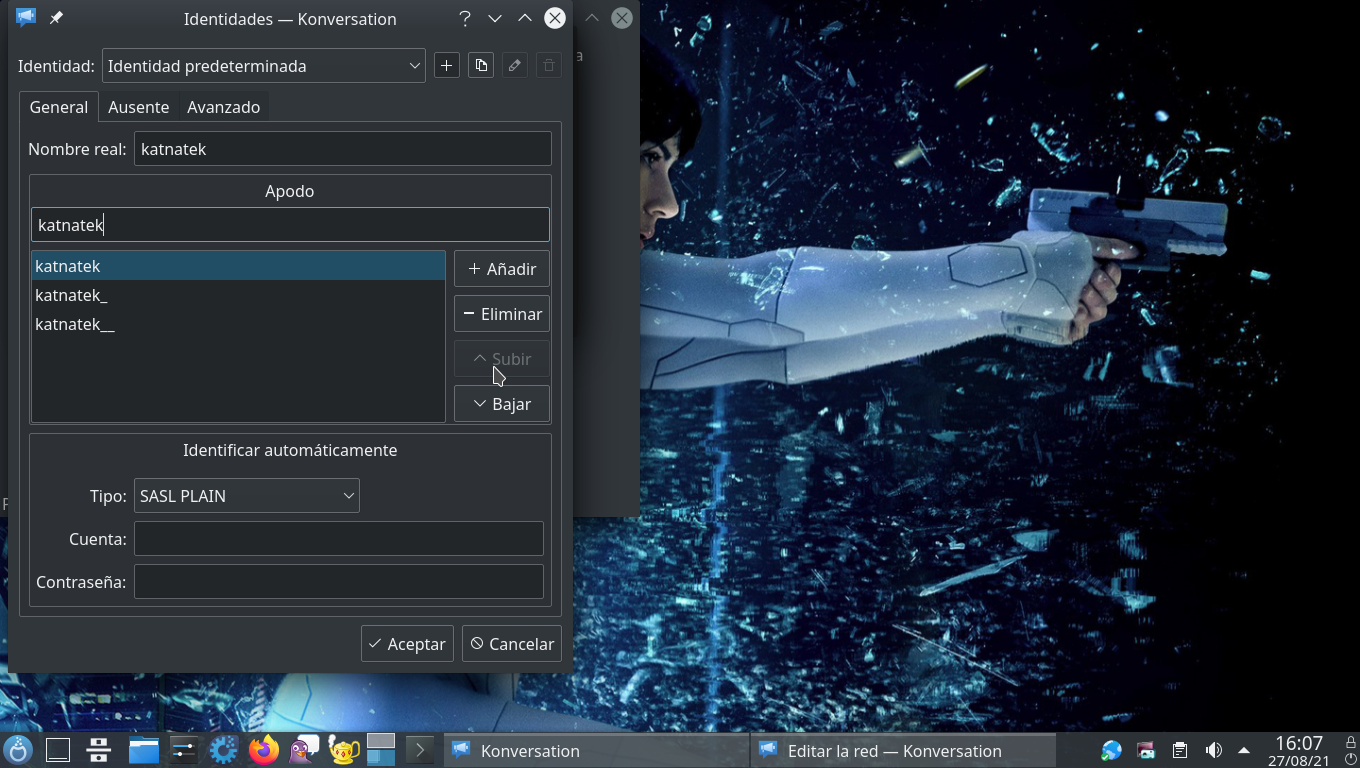Open the volume control in tray
The height and width of the screenshot is (768, 1360).
coord(1213,750)
